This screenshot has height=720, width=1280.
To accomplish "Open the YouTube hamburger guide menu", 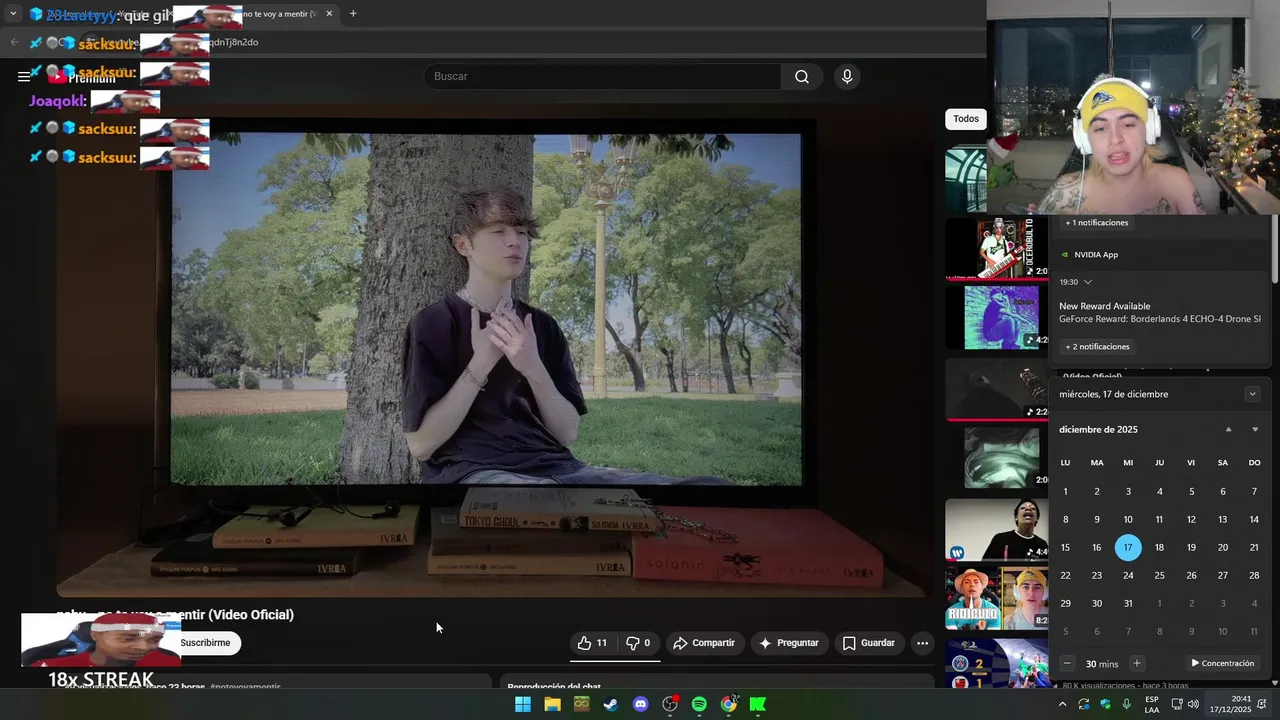I will (23, 77).
